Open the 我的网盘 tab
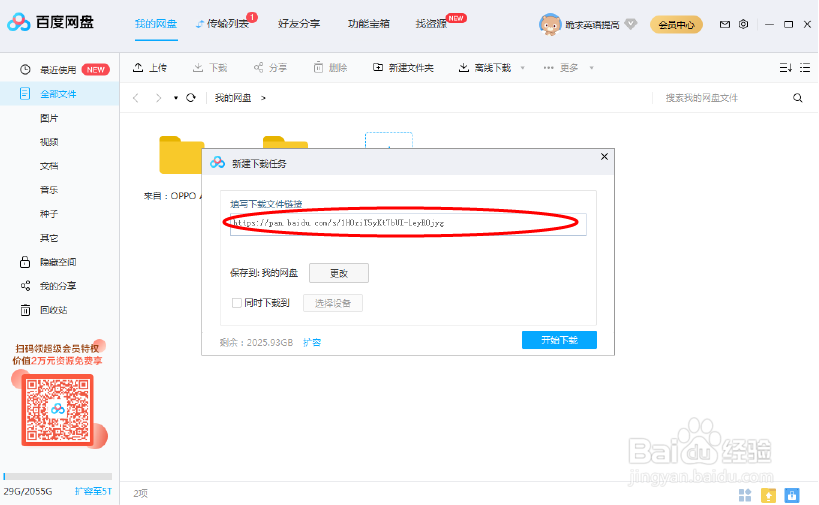The image size is (819, 505). click(156, 24)
